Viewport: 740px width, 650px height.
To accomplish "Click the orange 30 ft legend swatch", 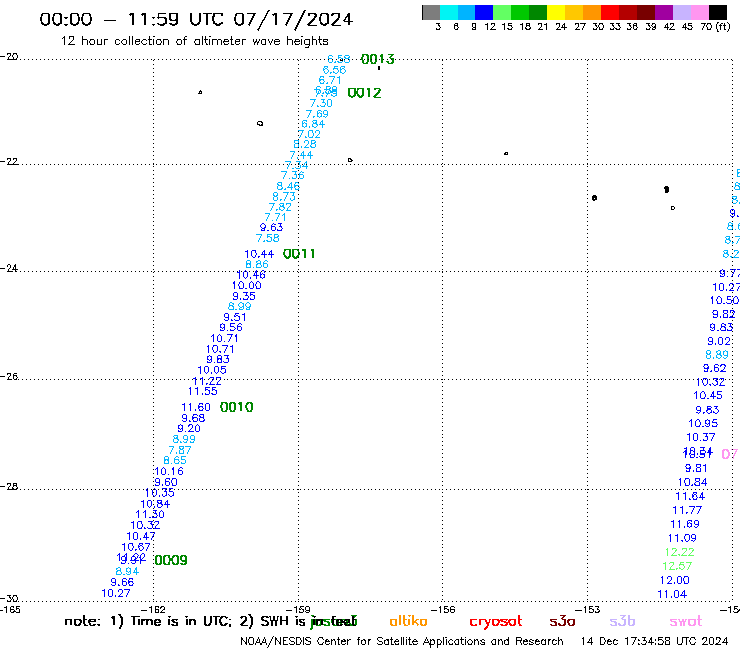I will pos(592,12).
